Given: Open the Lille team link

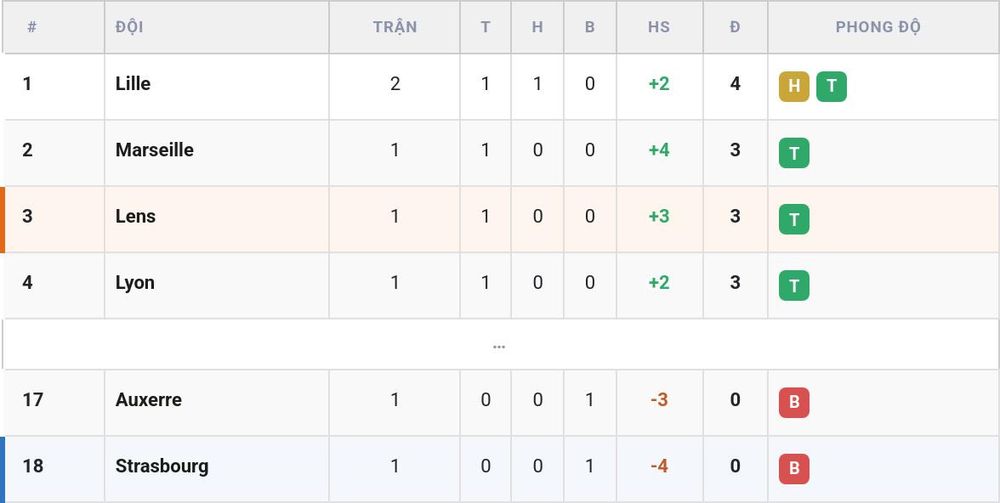Looking at the screenshot, I should tap(133, 84).
